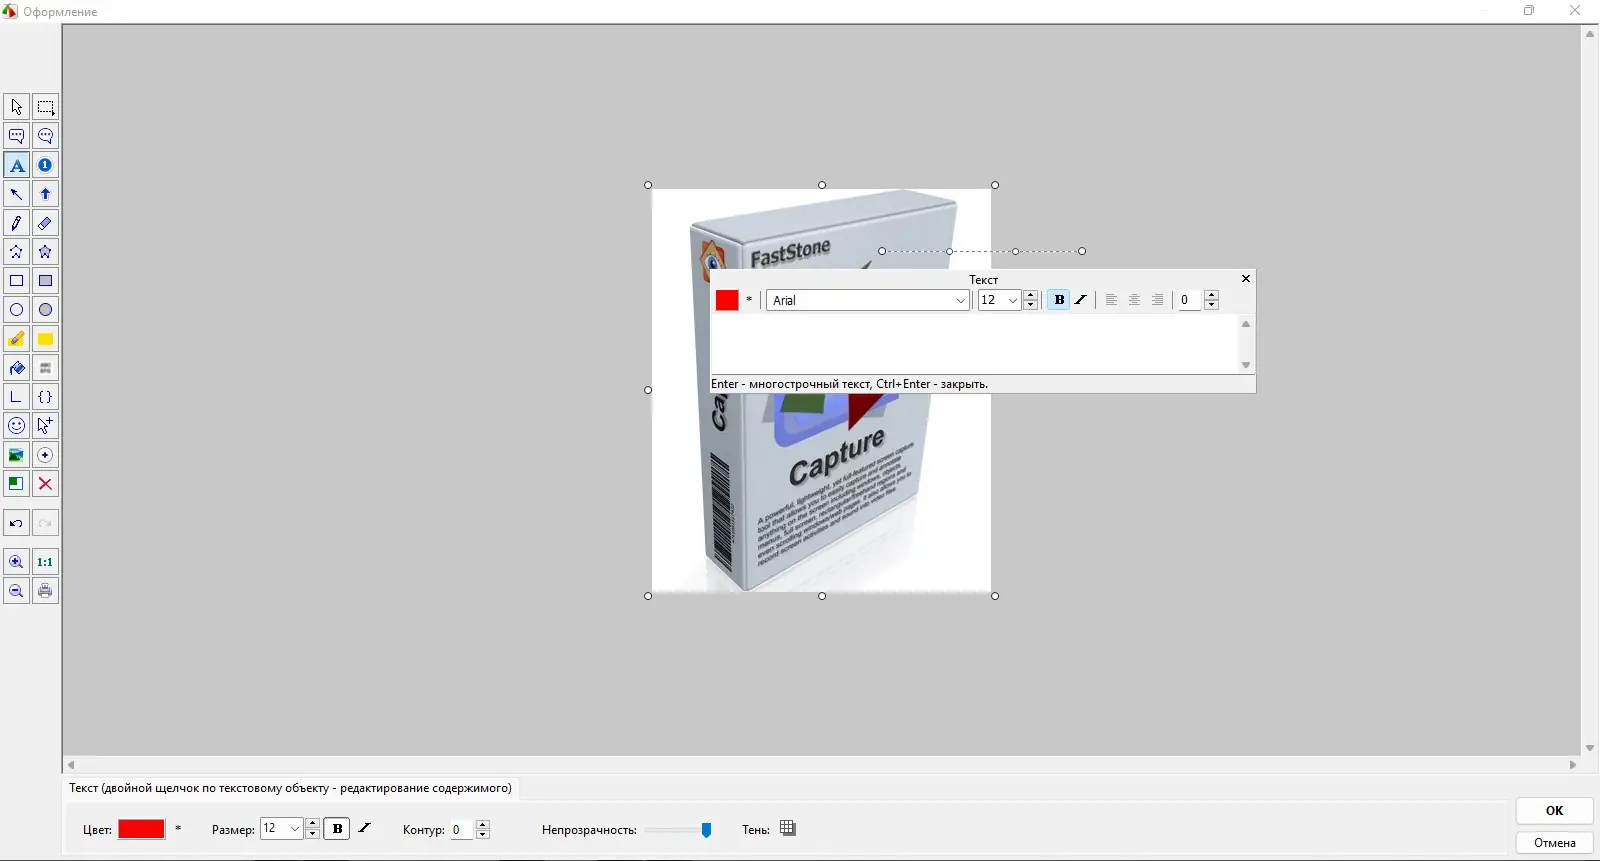
Task: Pick the outlined ellipse tool
Action: coord(16,310)
